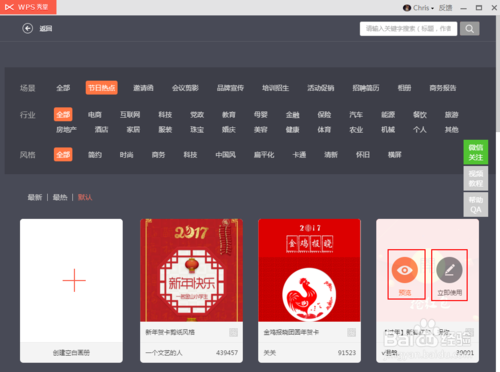Screen dimensions: 500x372
Task: Click the 创建空白画册 label
Action: [71, 353]
